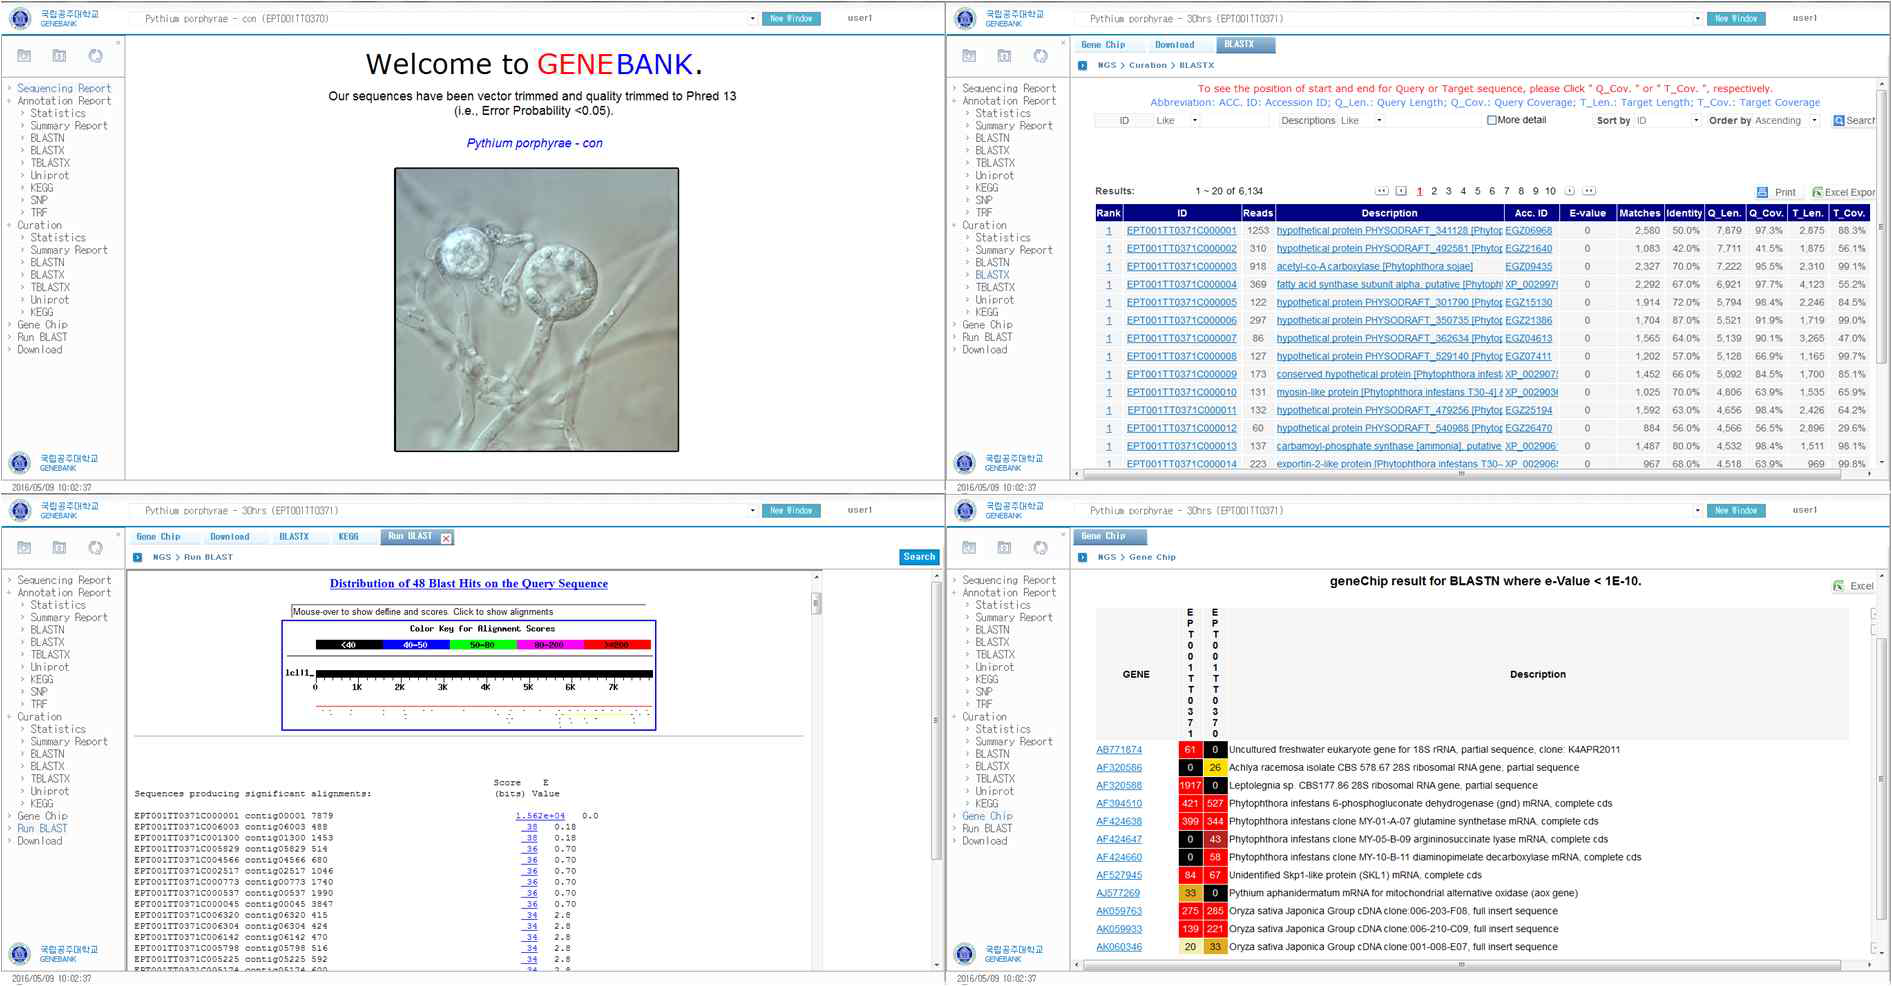Click the first folder icon in Run BLAST window
This screenshot has height=986, width=1892.
[x=24, y=547]
